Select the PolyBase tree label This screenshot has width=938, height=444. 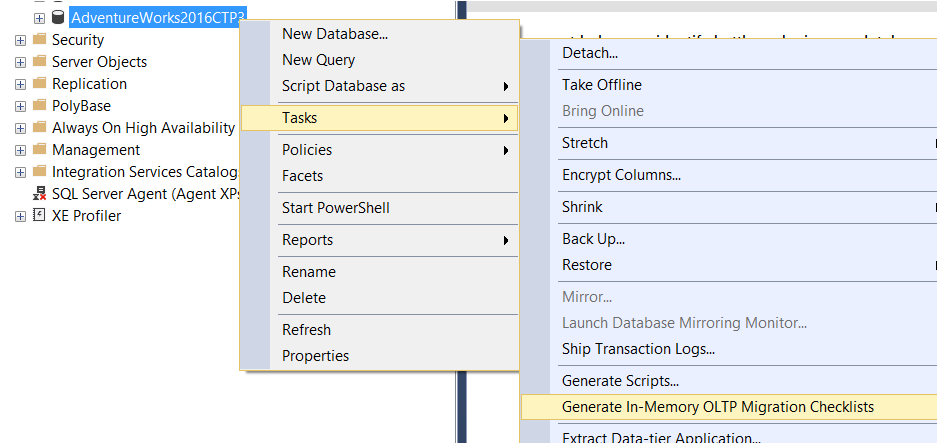coord(81,106)
